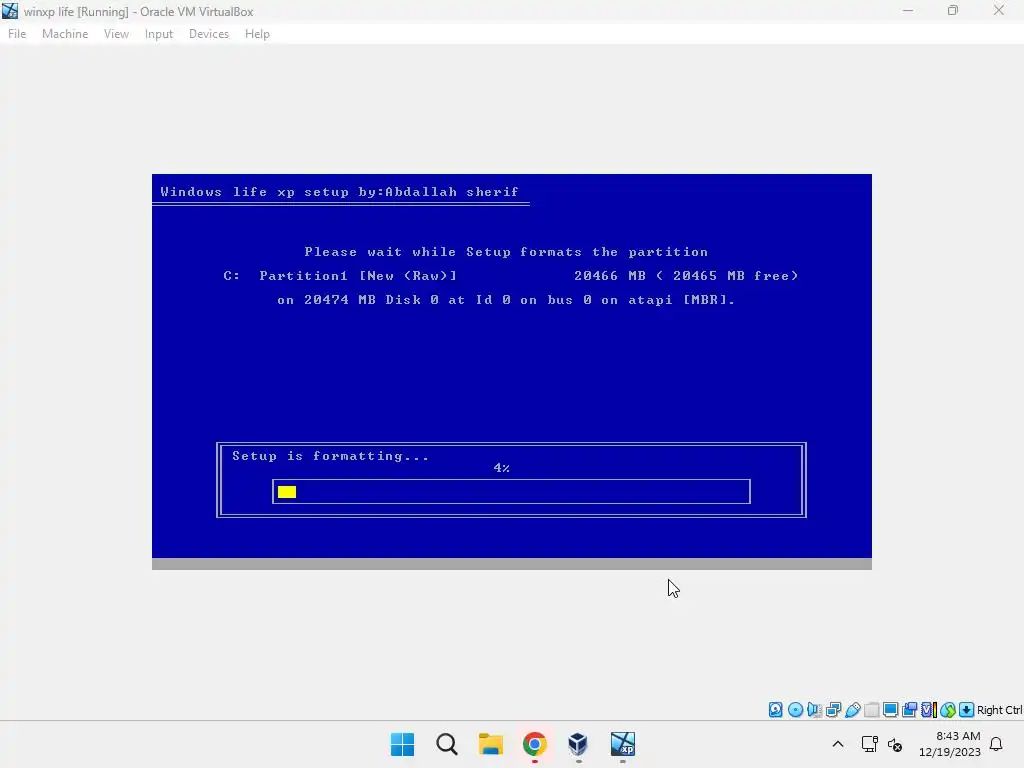The width and height of the screenshot is (1024, 768).
Task: Open File Explorer from taskbar
Action: 490,744
